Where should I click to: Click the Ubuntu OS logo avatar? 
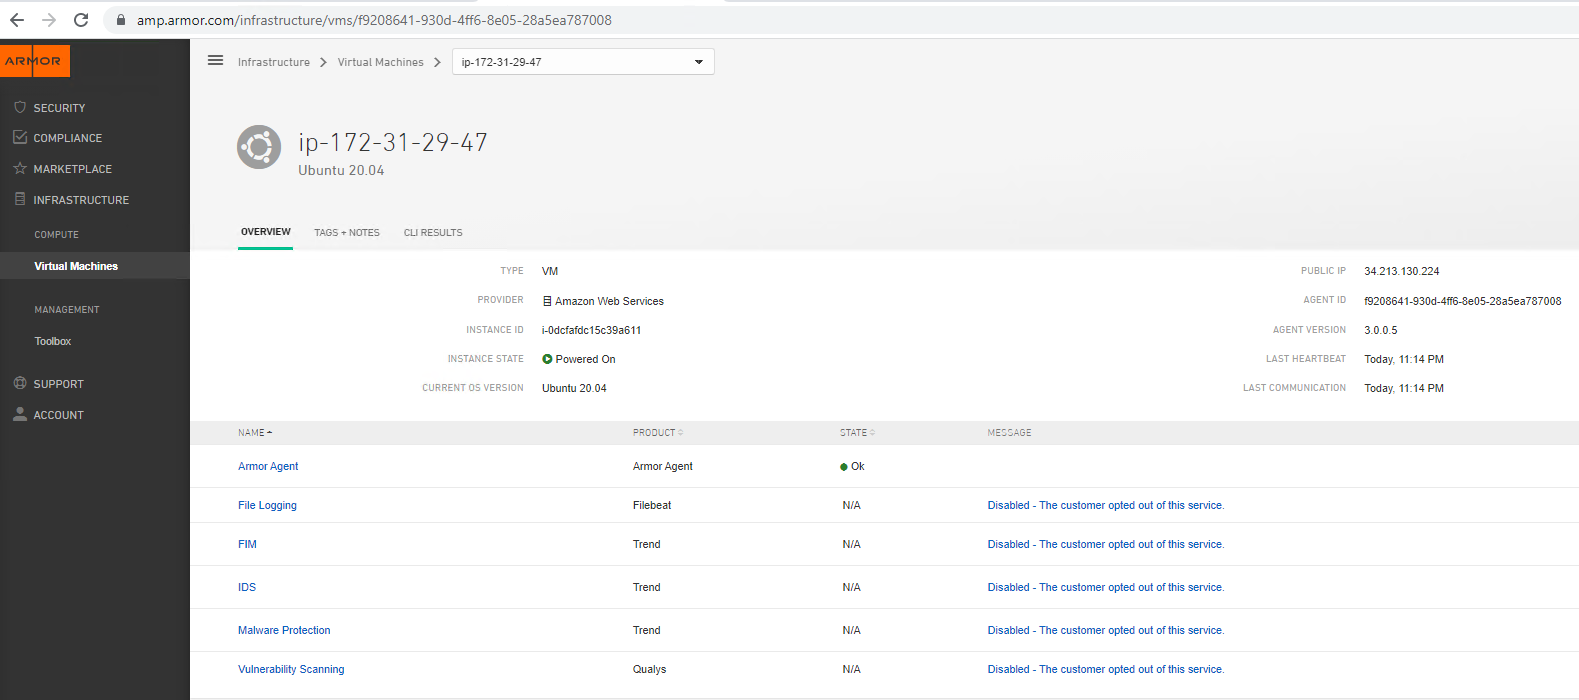(x=259, y=148)
